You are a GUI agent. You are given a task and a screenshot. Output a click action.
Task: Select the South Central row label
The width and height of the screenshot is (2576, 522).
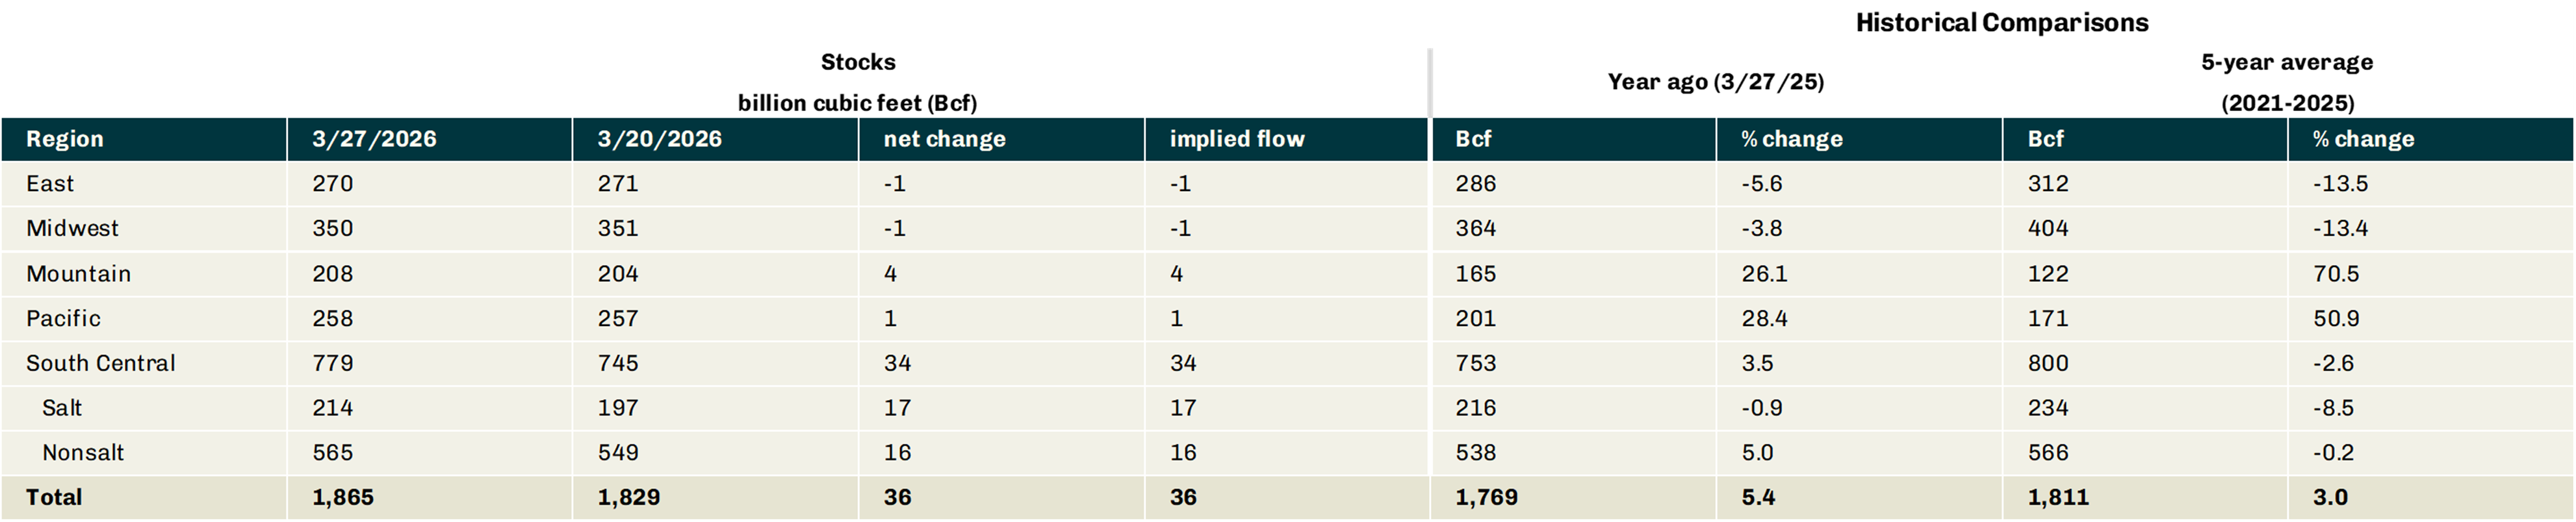(x=100, y=363)
